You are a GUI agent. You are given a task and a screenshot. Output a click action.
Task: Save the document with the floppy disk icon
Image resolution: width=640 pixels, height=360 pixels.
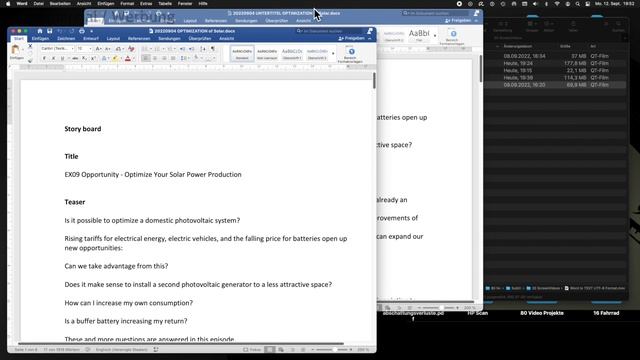(49, 31)
